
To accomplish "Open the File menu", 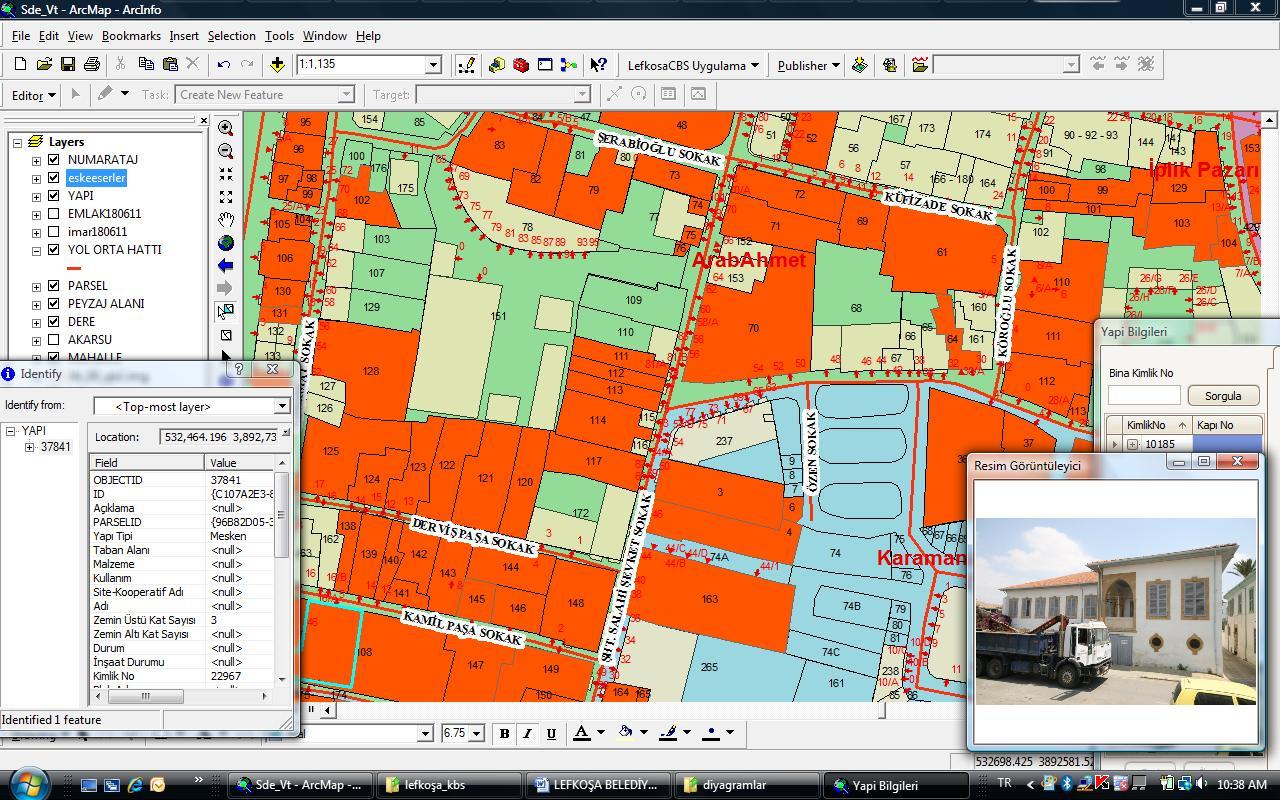I will click(x=21, y=36).
